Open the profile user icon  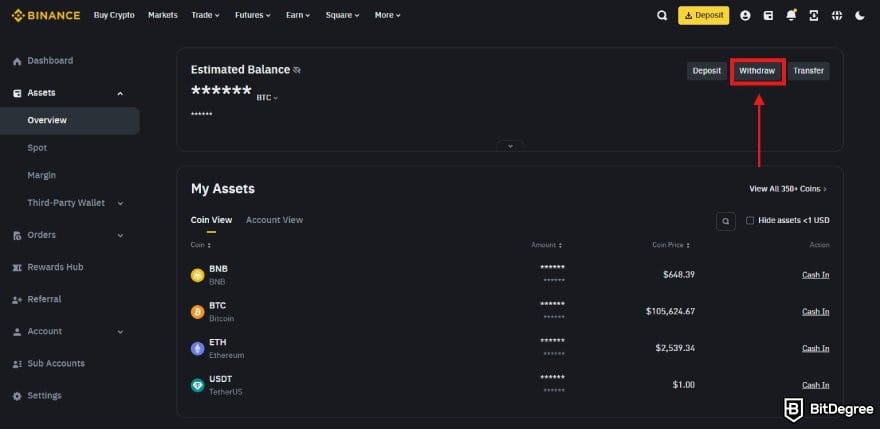coord(745,16)
